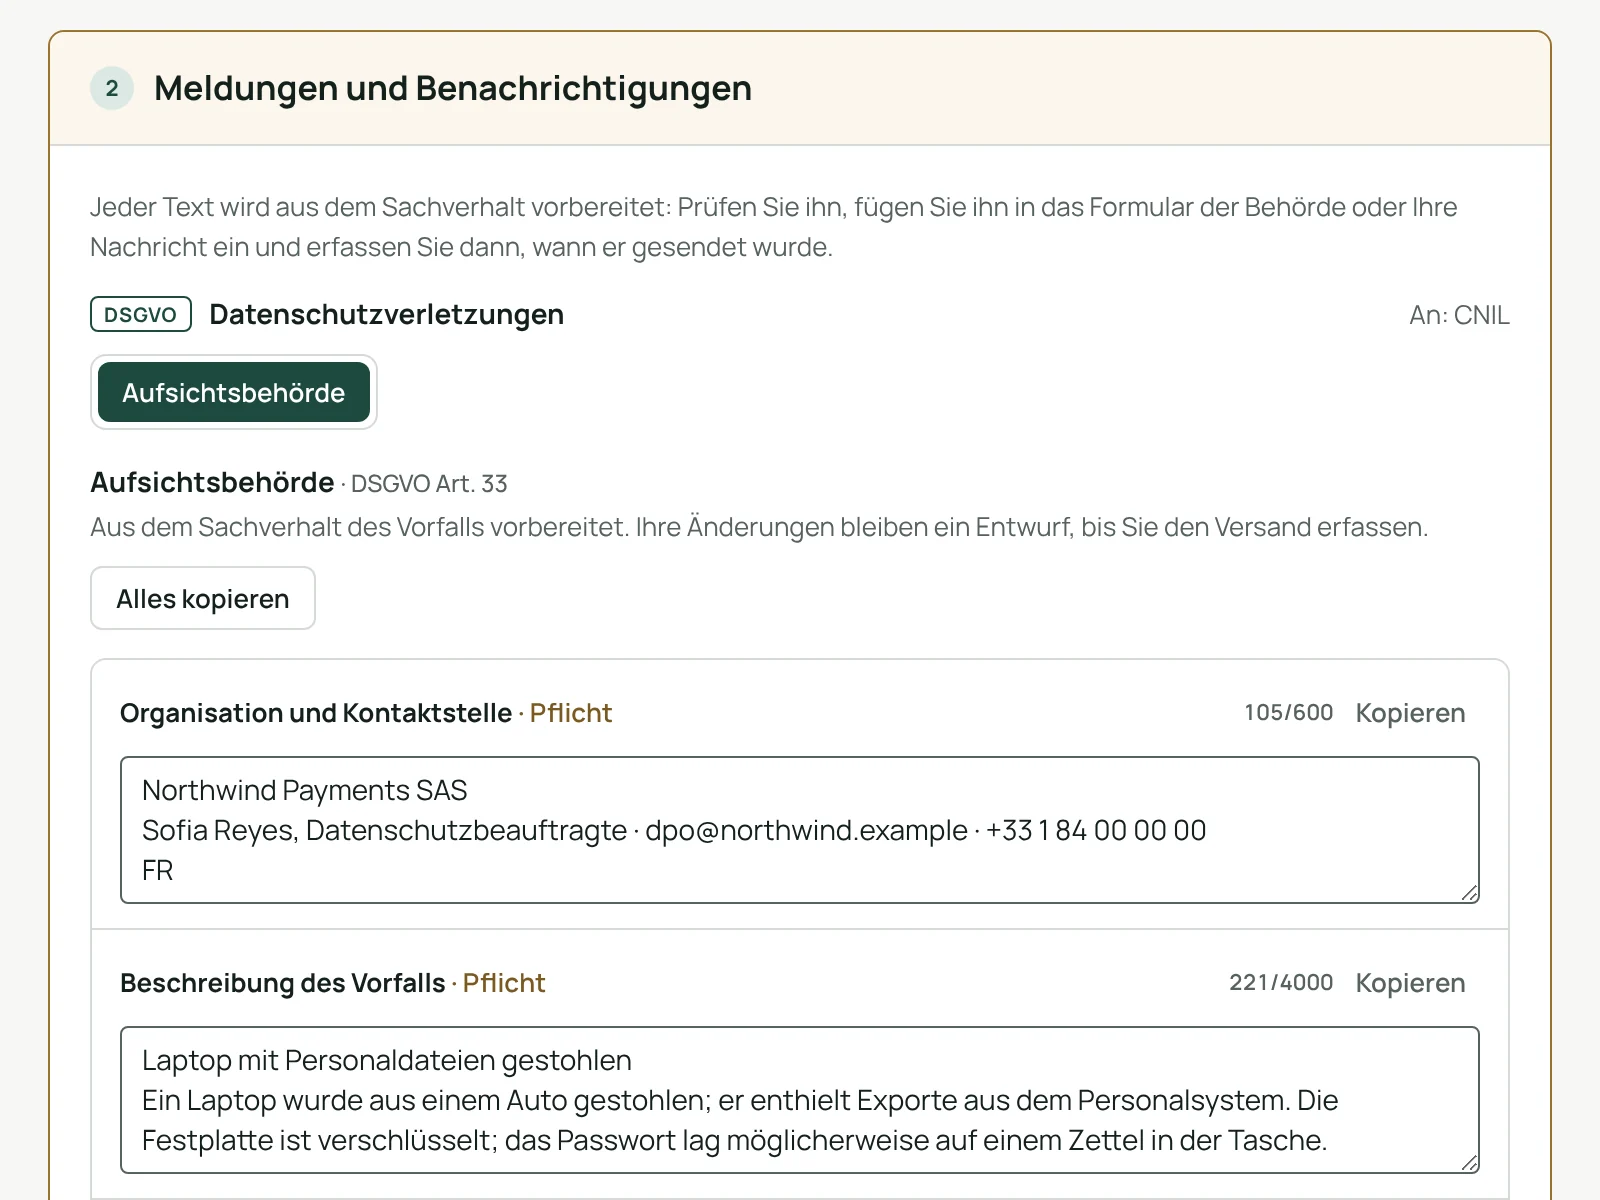Click the 221/4000 character counter

click(1281, 983)
